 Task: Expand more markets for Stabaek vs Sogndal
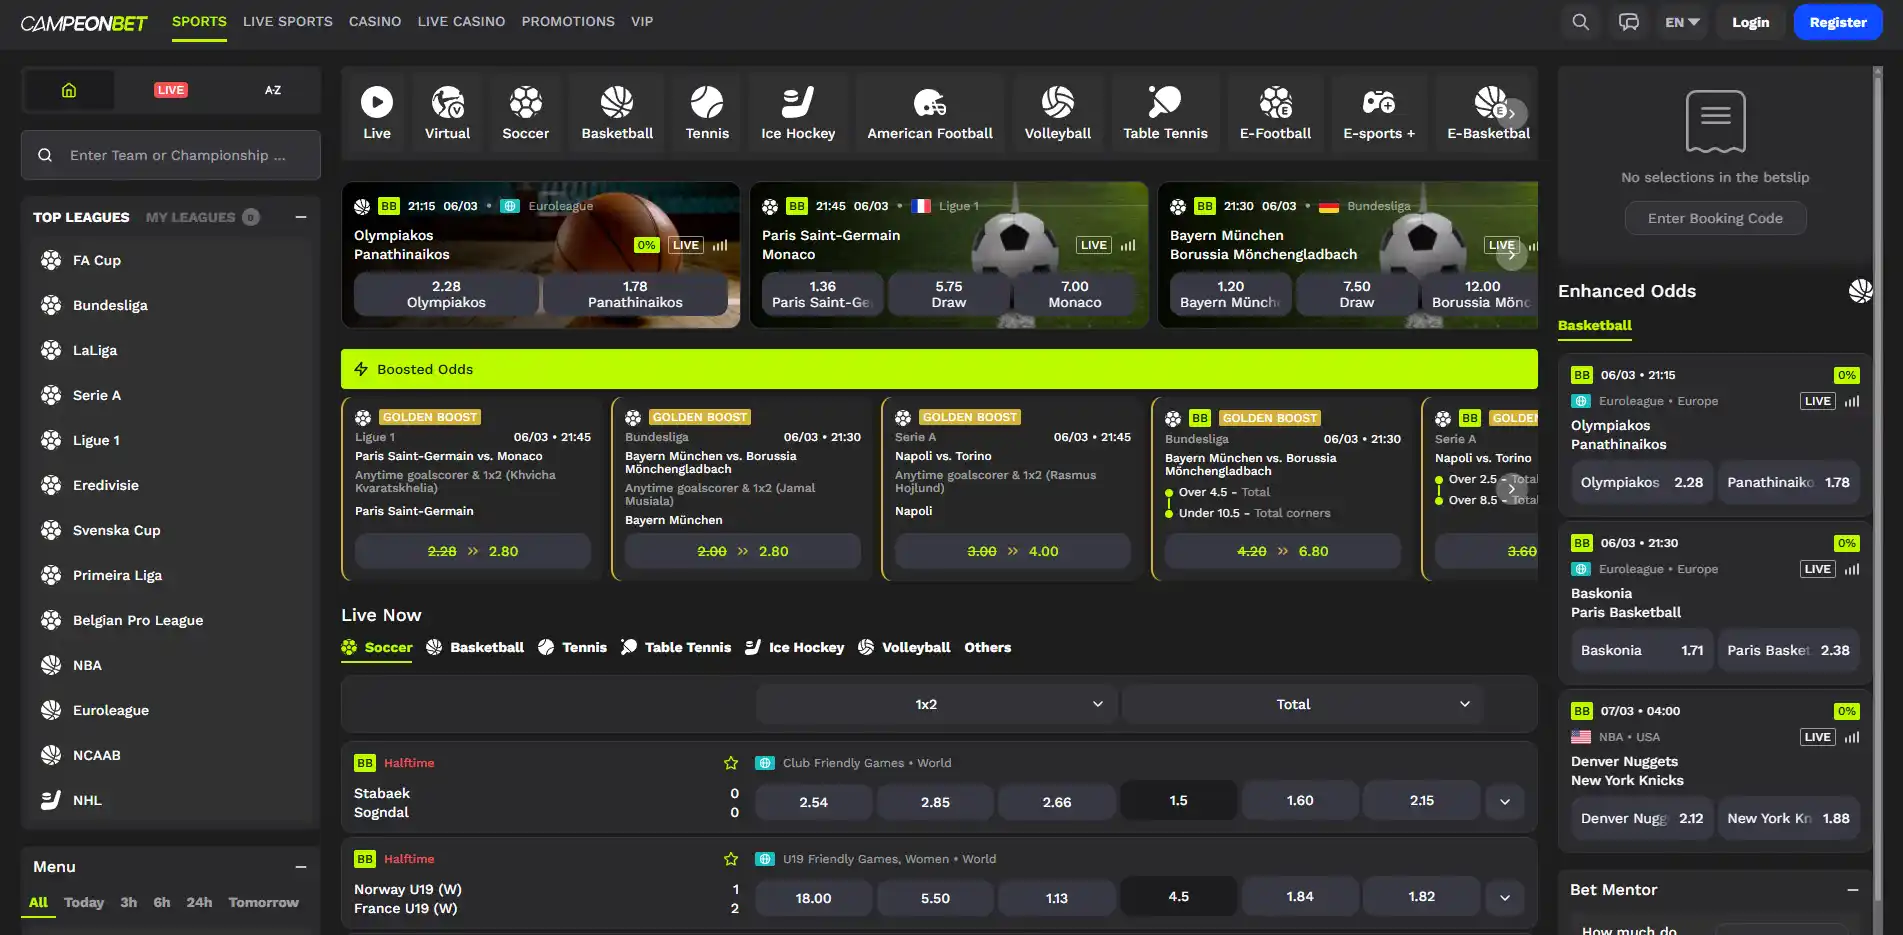[1505, 801]
